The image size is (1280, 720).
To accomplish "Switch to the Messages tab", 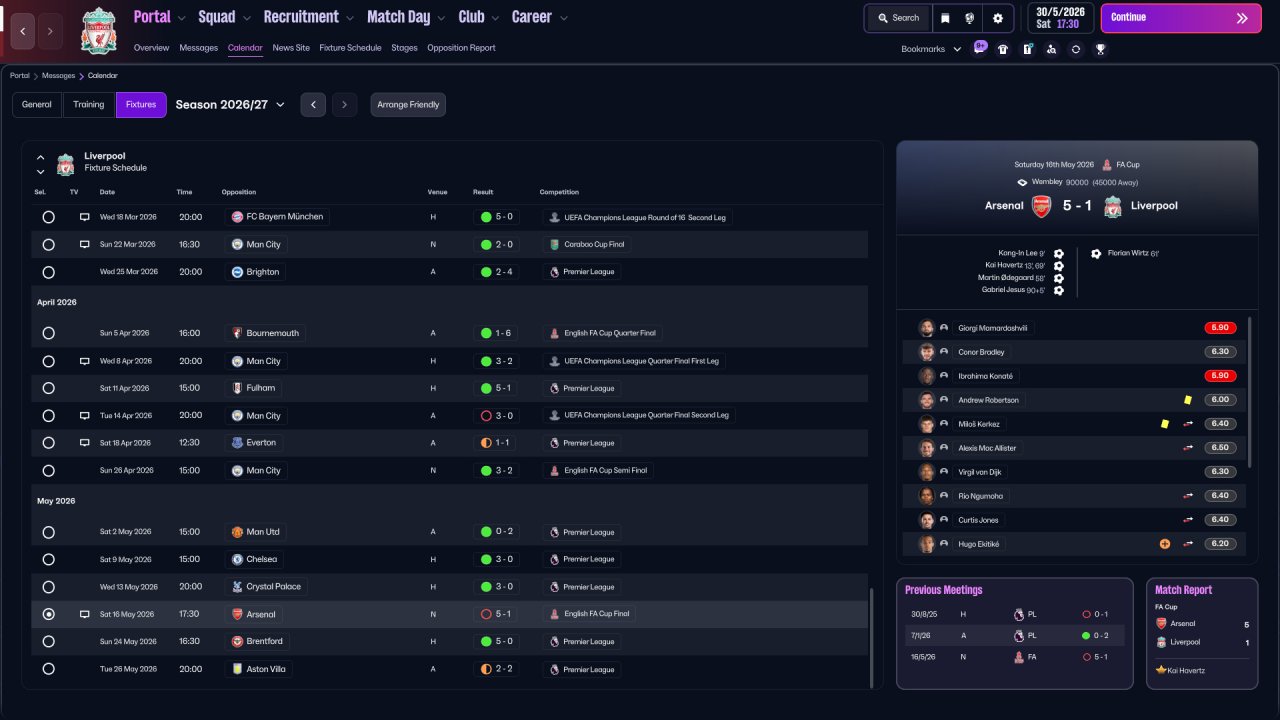I will (x=198, y=48).
